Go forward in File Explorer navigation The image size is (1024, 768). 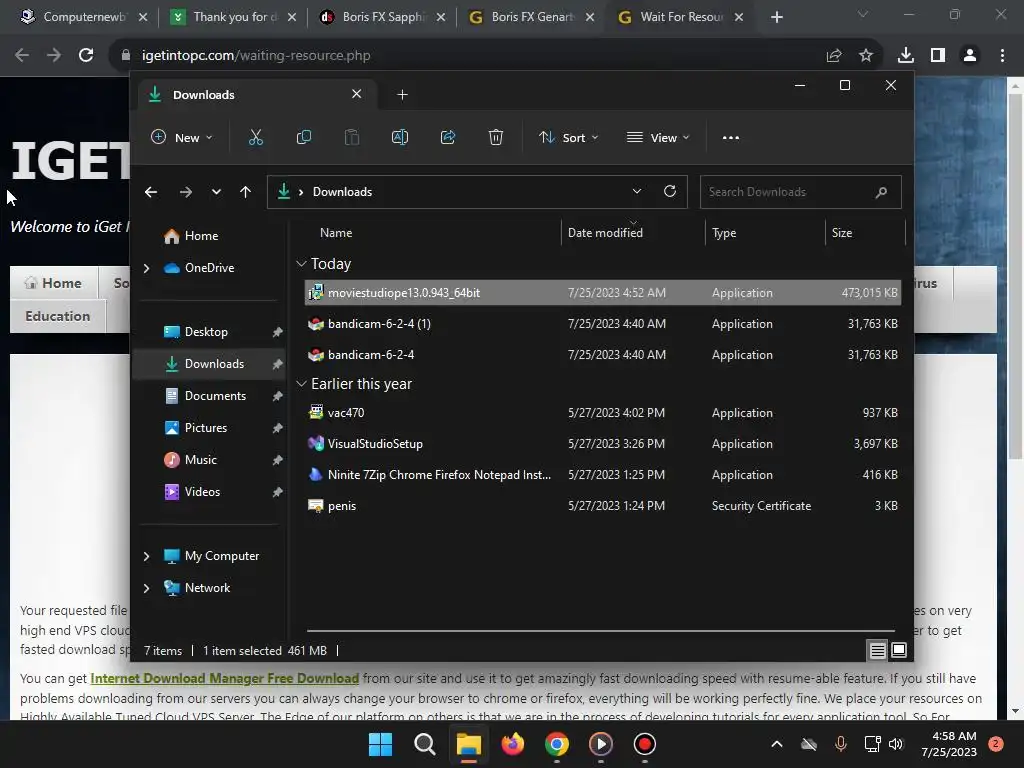[186, 192]
